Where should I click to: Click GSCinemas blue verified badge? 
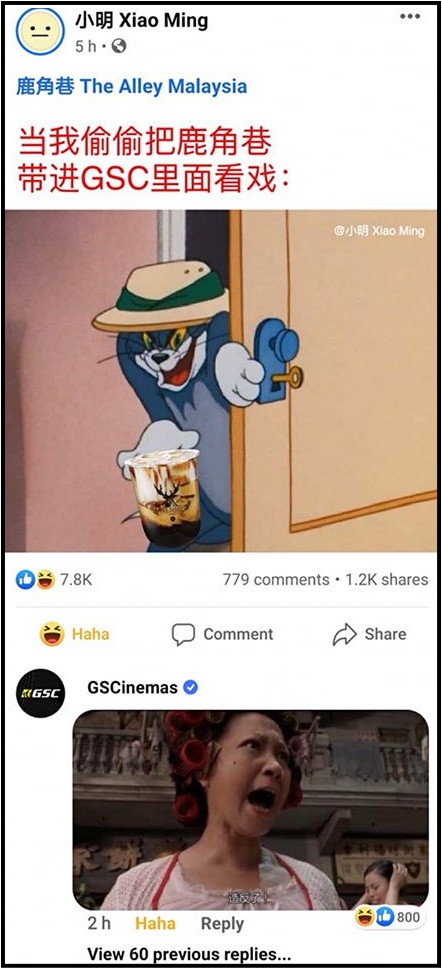(x=190, y=687)
